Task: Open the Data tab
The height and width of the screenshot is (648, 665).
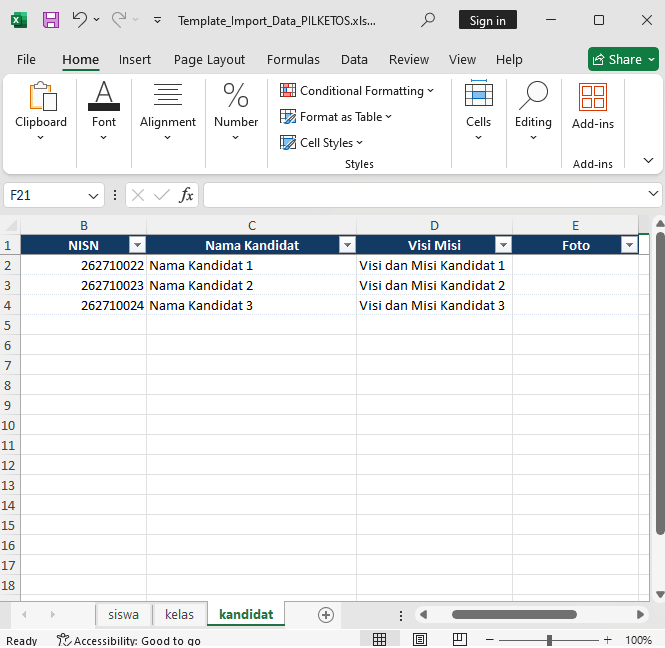Action: click(354, 59)
